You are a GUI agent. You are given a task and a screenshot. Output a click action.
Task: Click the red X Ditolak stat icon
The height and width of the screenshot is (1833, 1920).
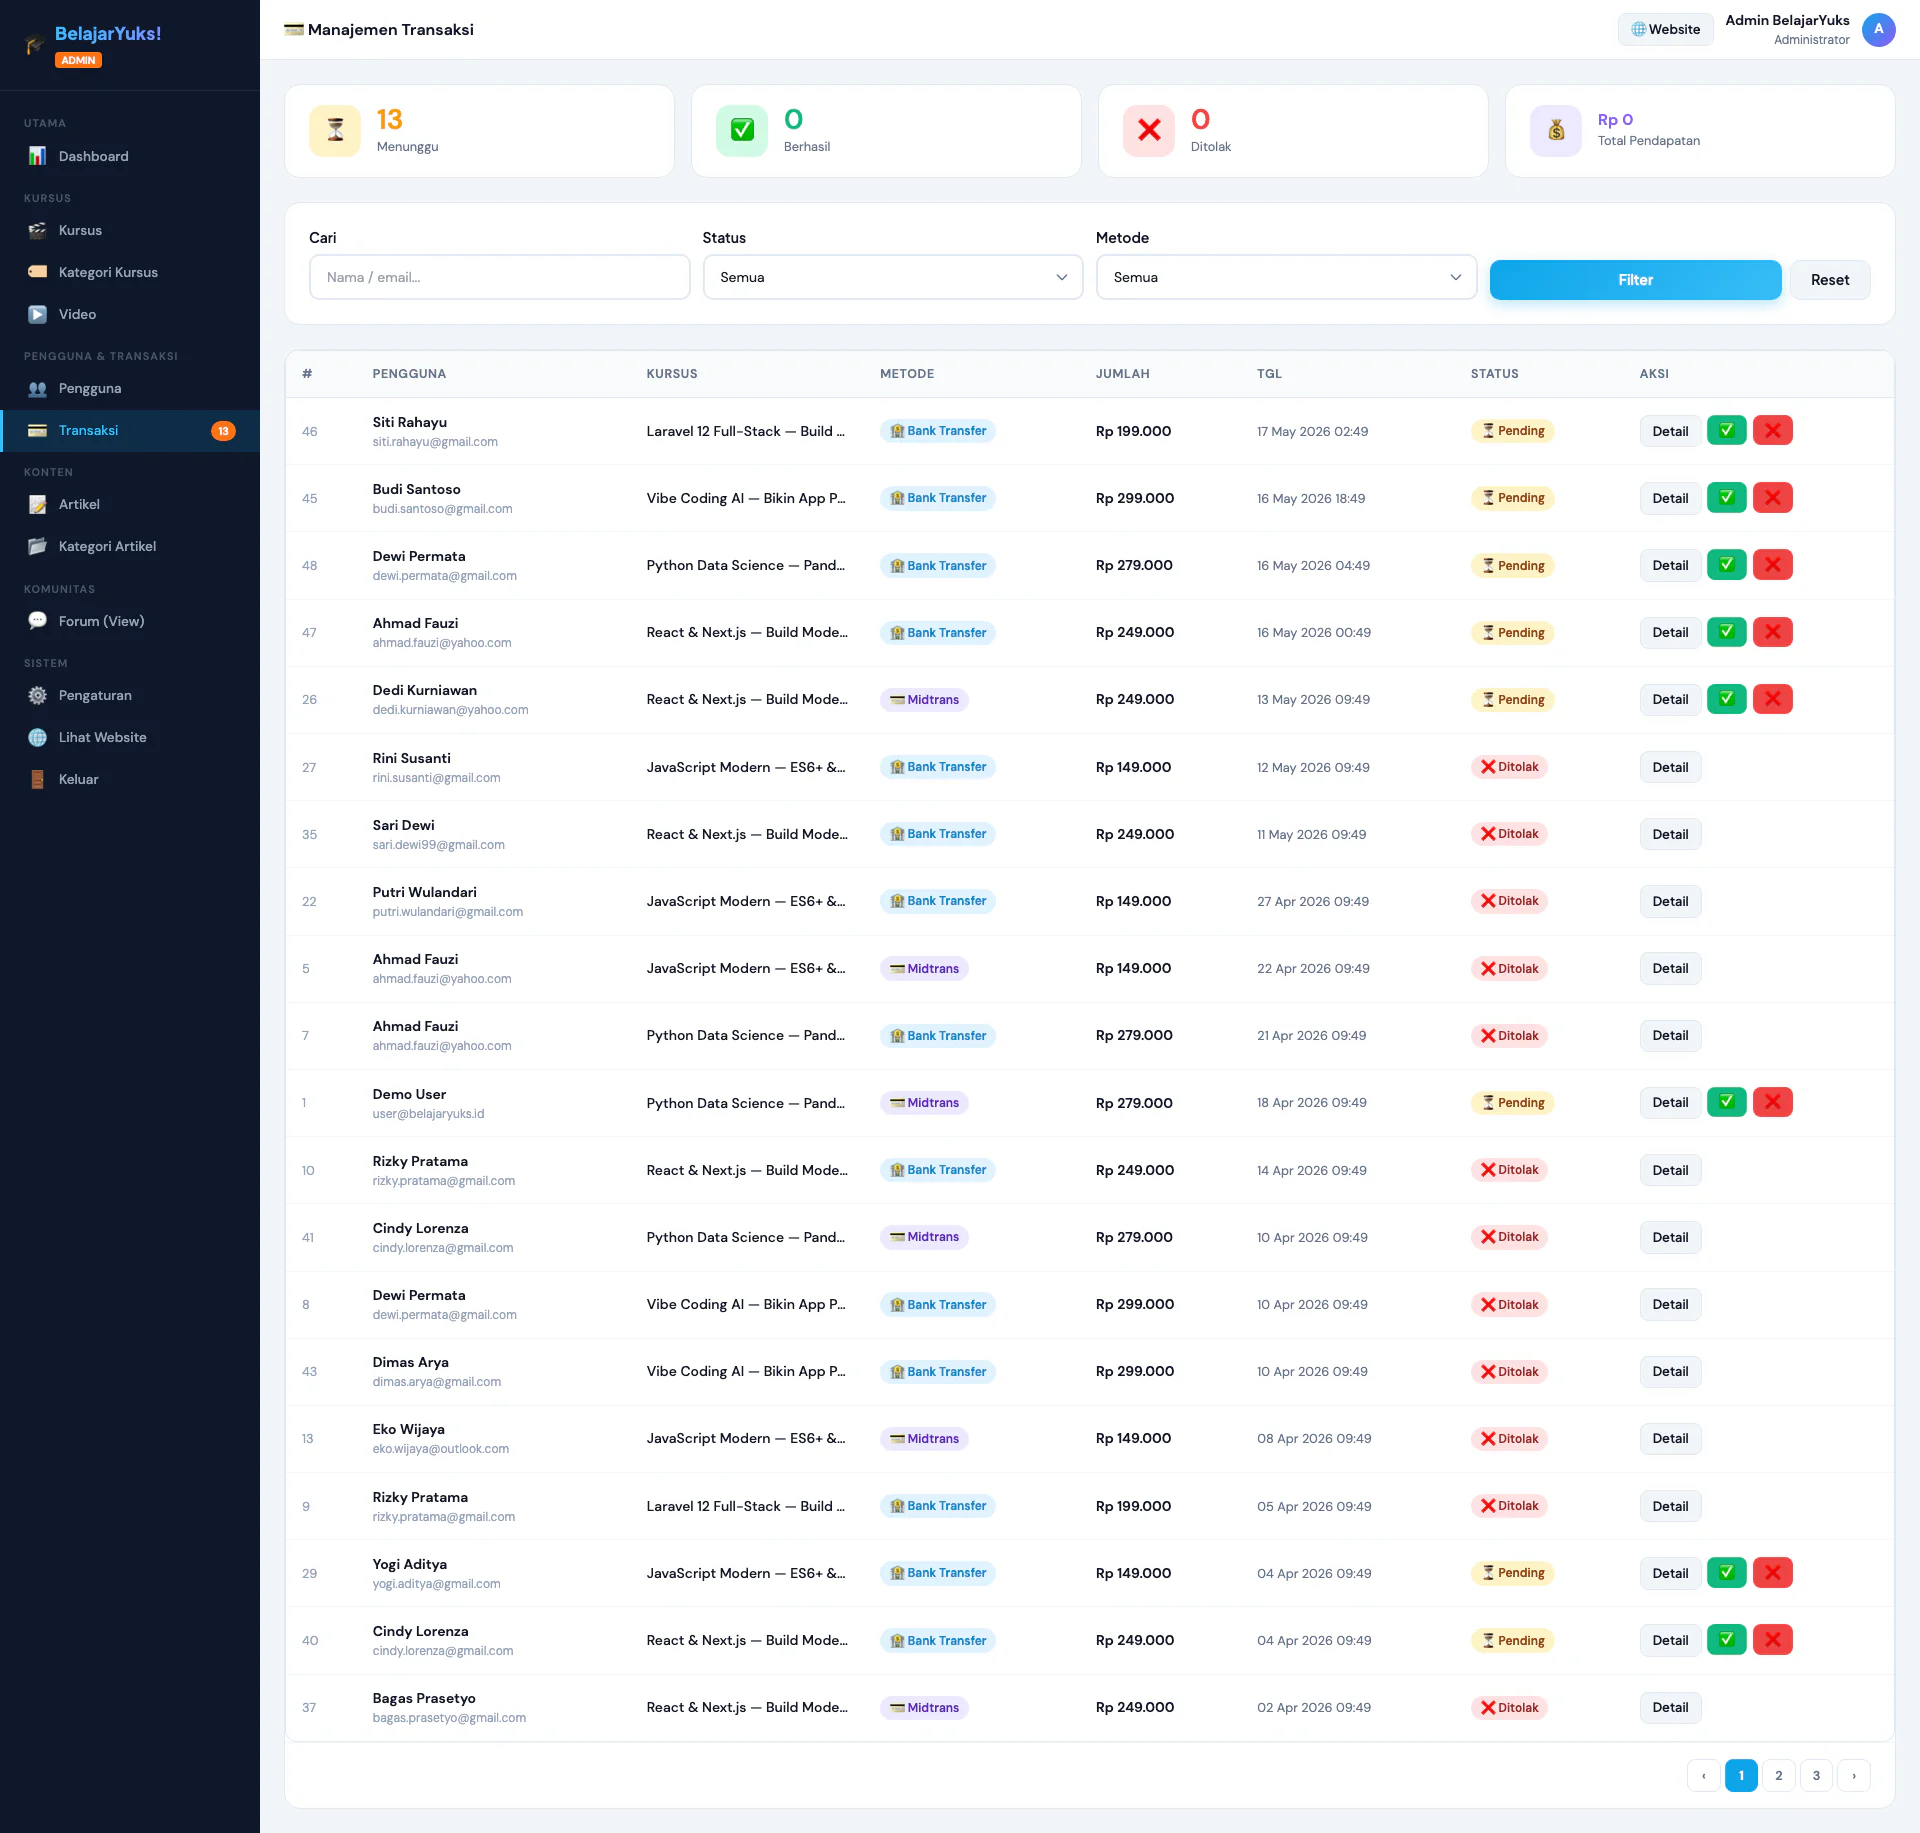(1149, 130)
